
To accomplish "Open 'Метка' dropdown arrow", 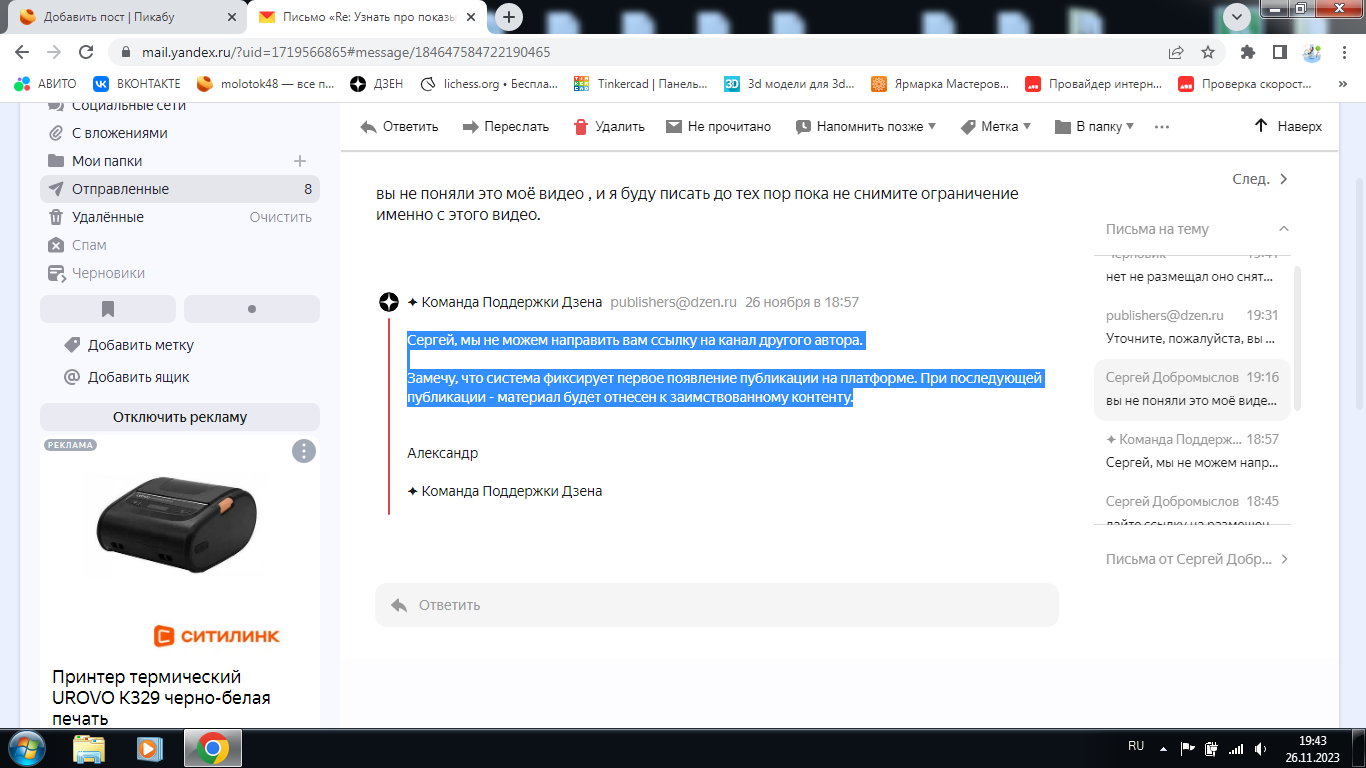I will click(x=1027, y=126).
